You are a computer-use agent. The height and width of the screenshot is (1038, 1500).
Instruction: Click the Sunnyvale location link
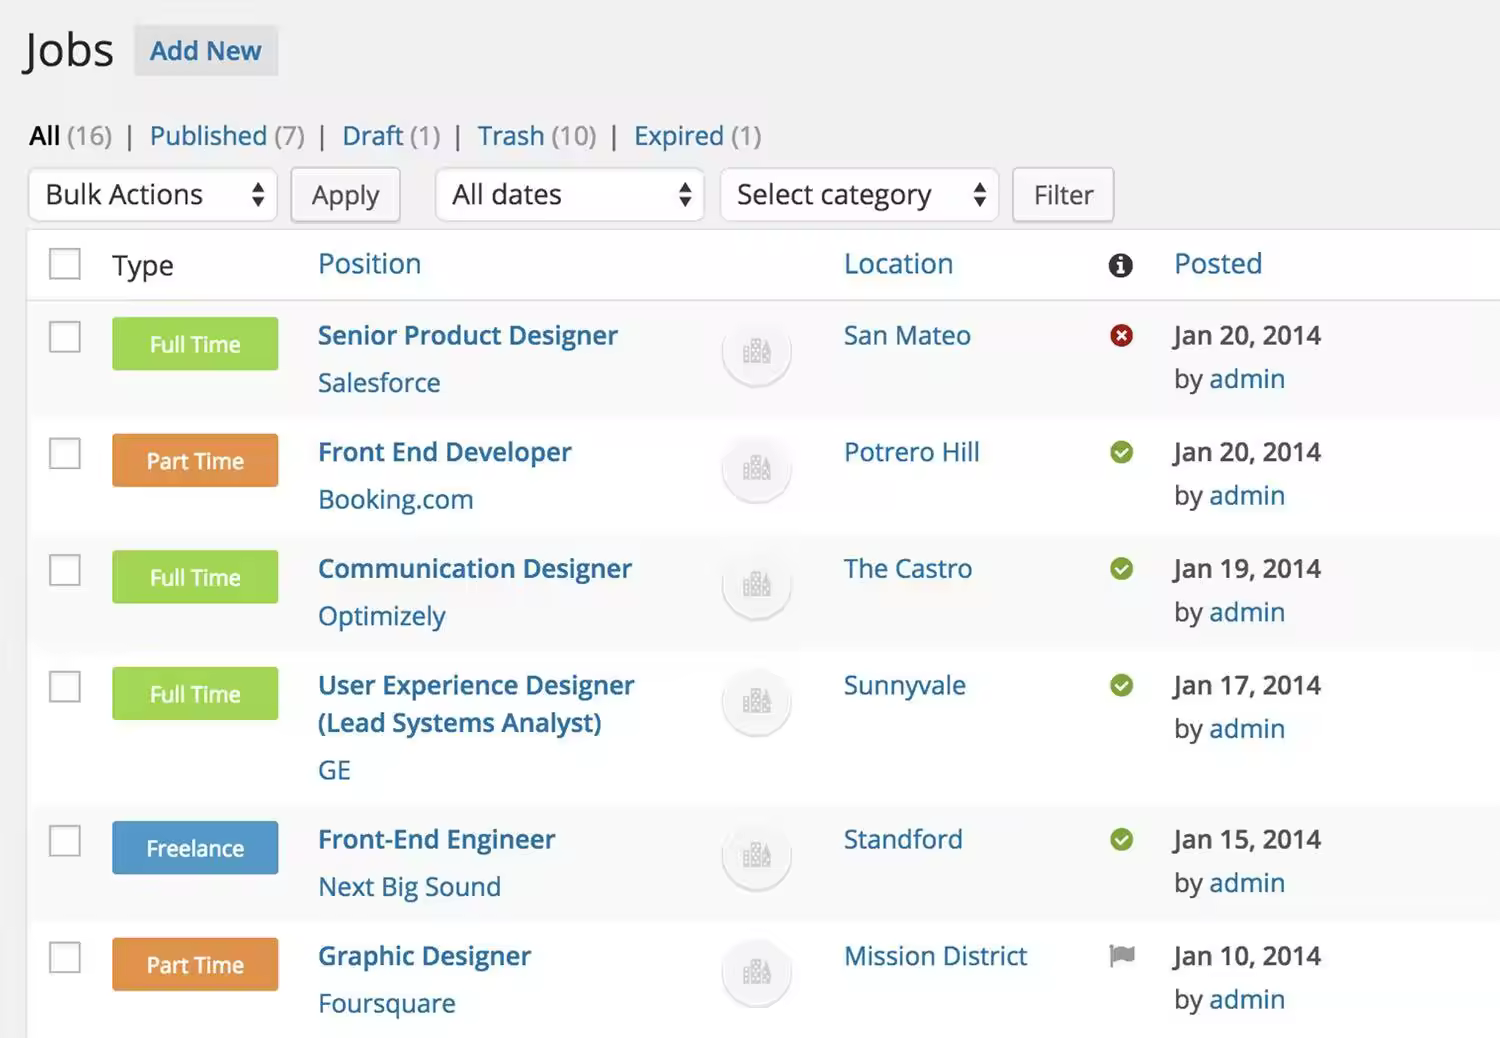(905, 686)
